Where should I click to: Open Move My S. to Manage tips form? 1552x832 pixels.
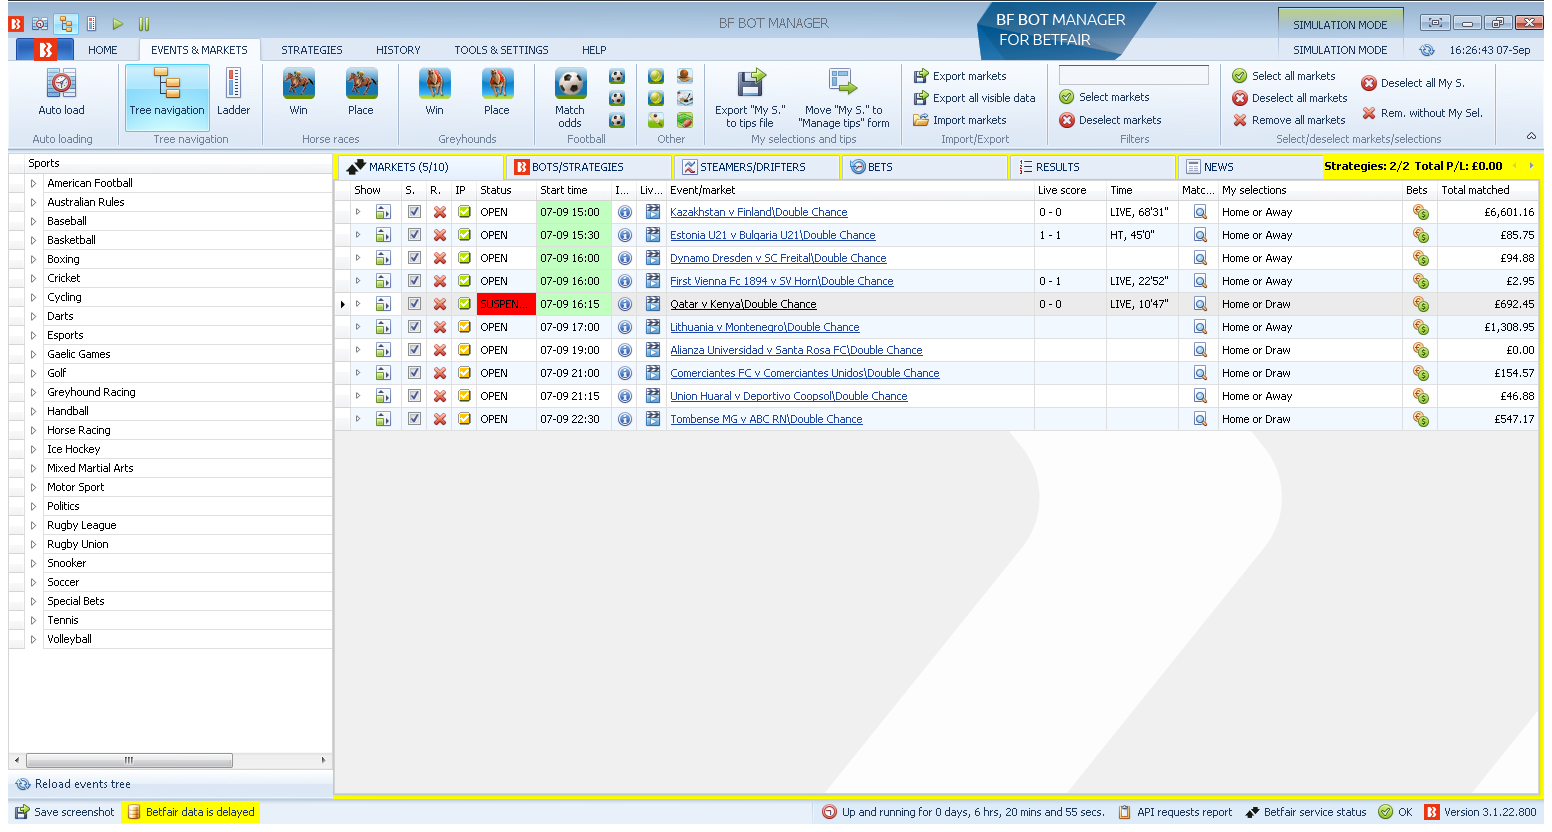843,98
